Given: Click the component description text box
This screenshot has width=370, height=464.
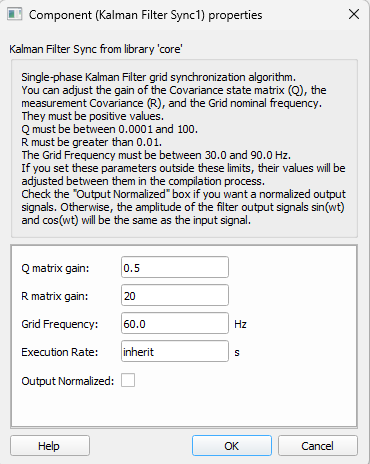Looking at the screenshot, I should [184, 149].
